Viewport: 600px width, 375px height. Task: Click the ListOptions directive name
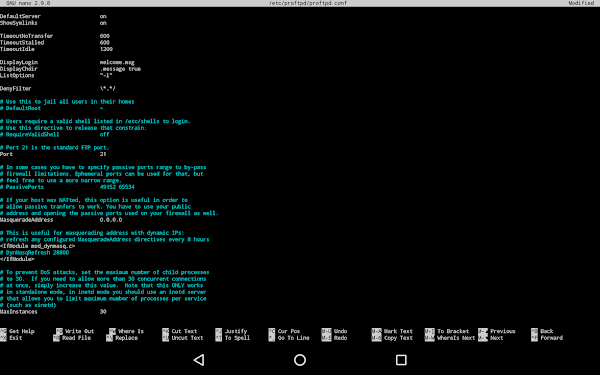click(x=17, y=75)
